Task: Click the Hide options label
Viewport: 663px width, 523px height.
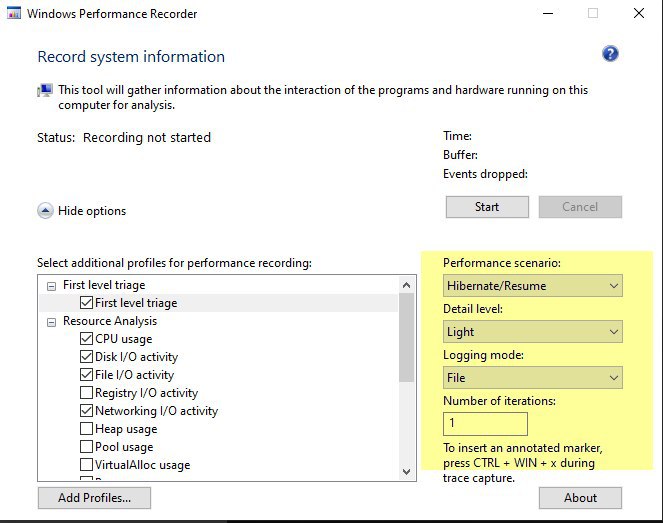Action: tap(92, 211)
